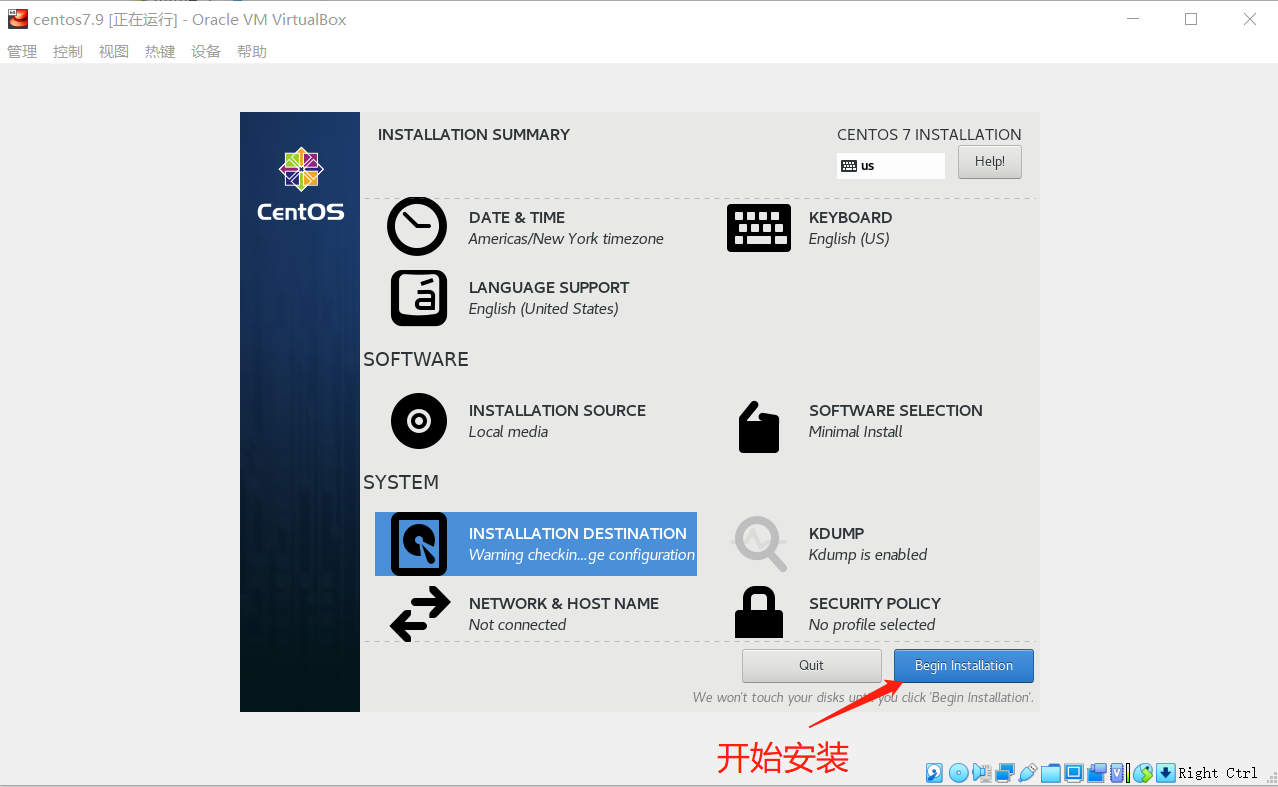Click the network adapter status icon

1005,772
